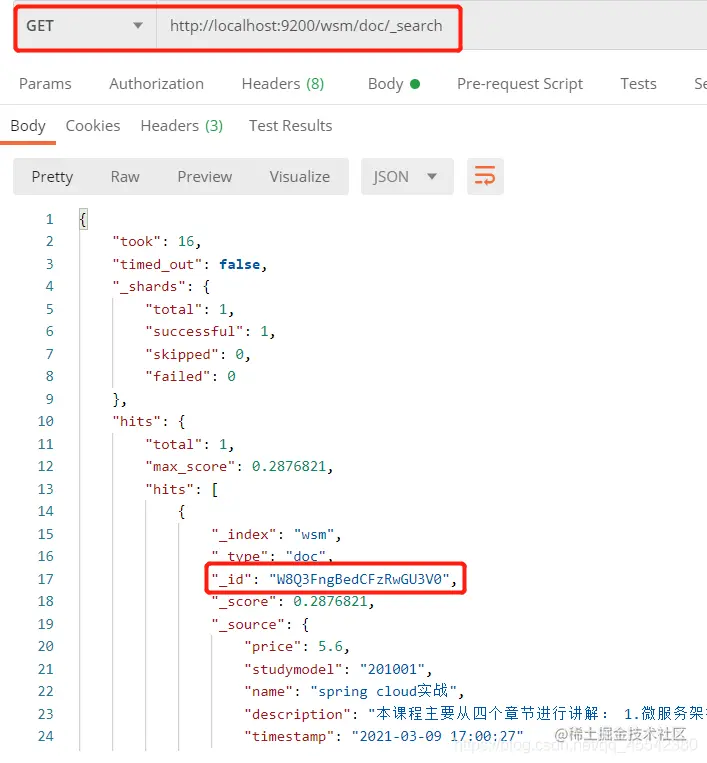This screenshot has width=707, height=763.
Task: Click the _score value on line 18
Action: (x=330, y=602)
